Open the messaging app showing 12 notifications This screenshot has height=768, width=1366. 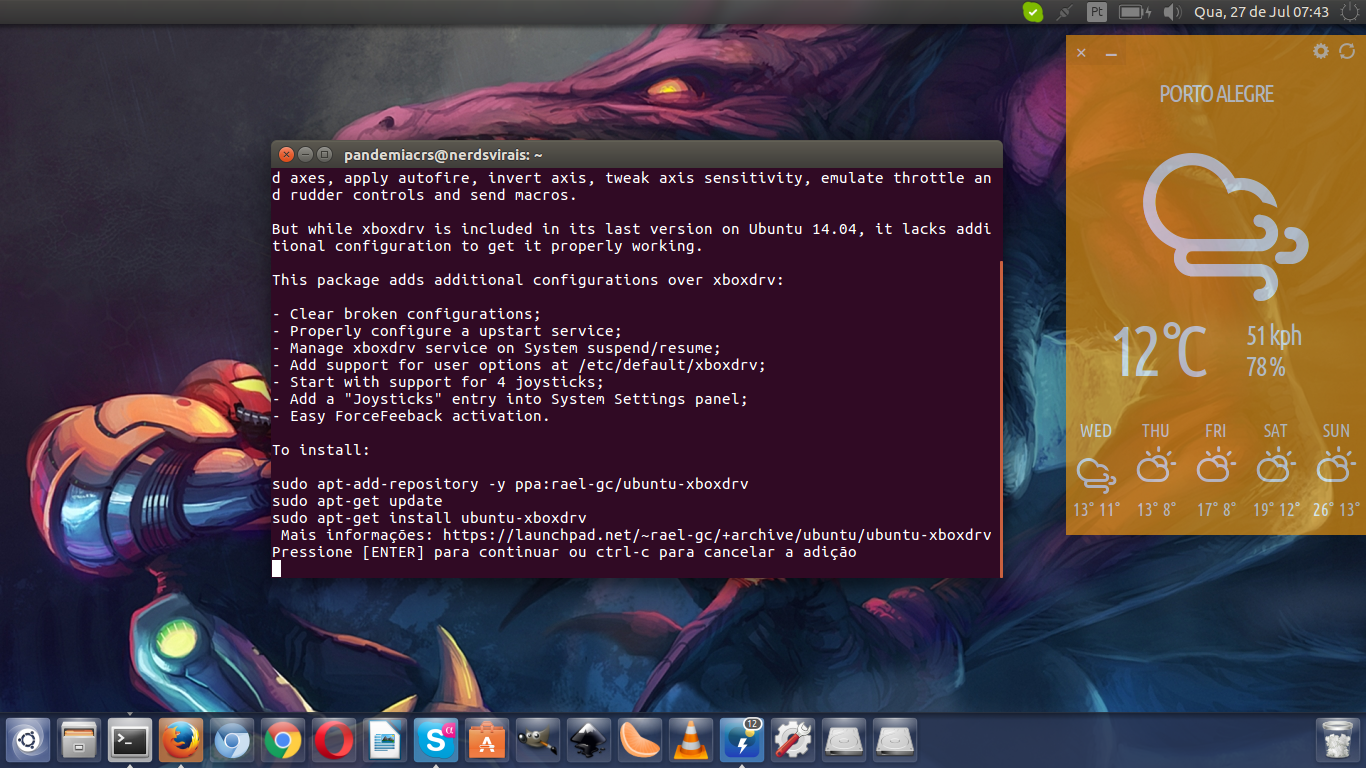pos(742,740)
